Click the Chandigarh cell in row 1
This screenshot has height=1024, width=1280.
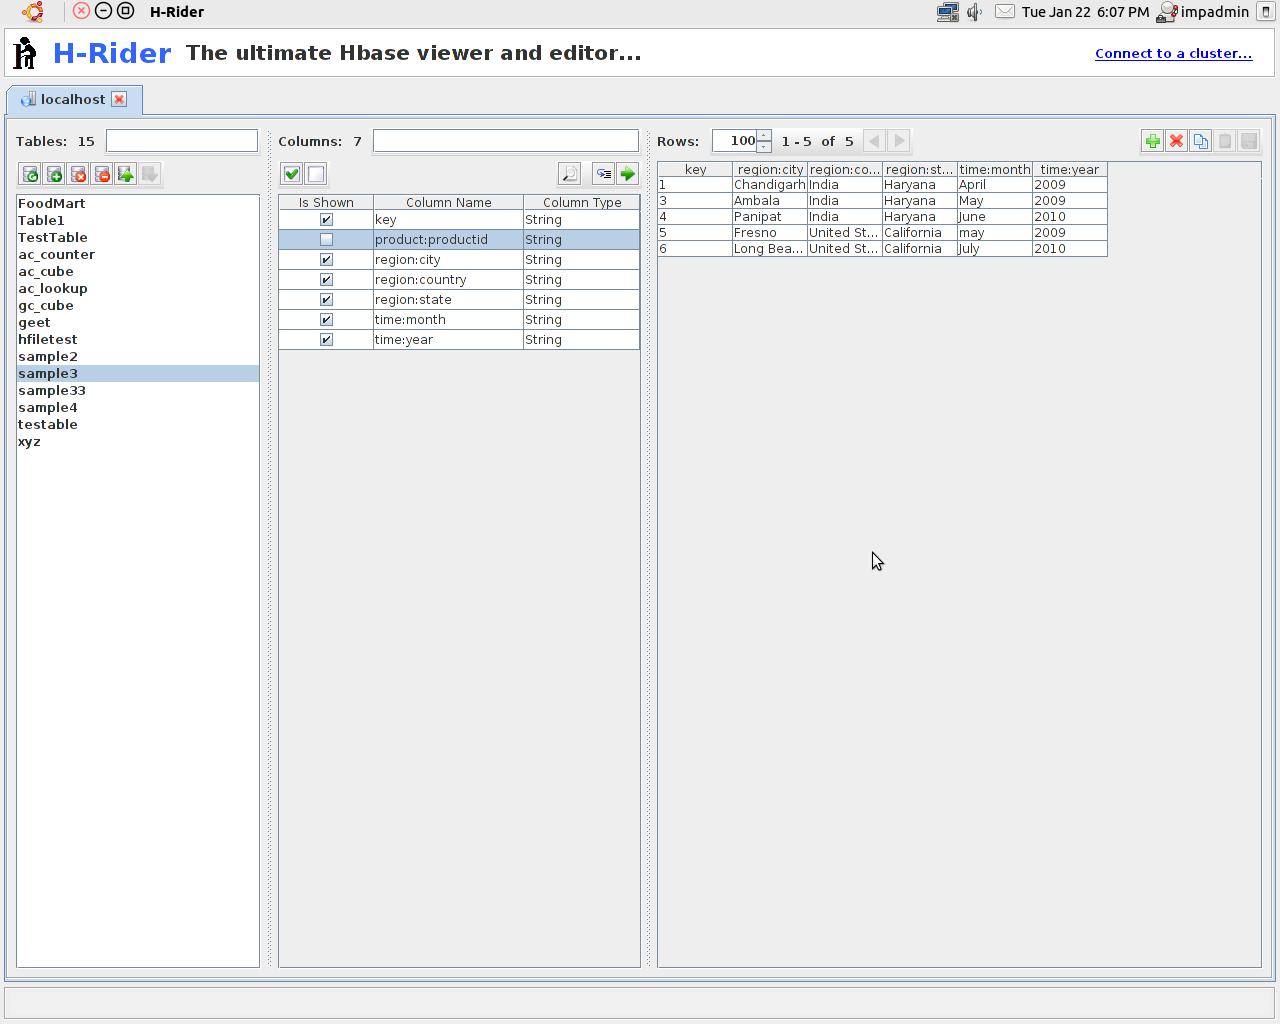(x=770, y=185)
